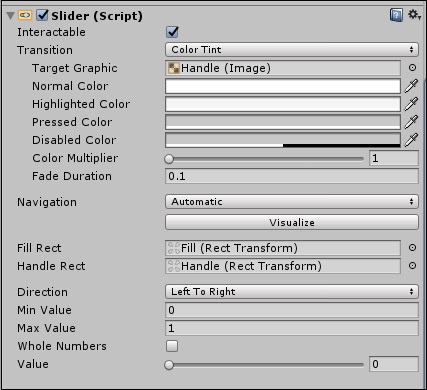Collapse the Slider (Script) component foldout
The width and height of the screenshot is (427, 390).
pos(10,16)
